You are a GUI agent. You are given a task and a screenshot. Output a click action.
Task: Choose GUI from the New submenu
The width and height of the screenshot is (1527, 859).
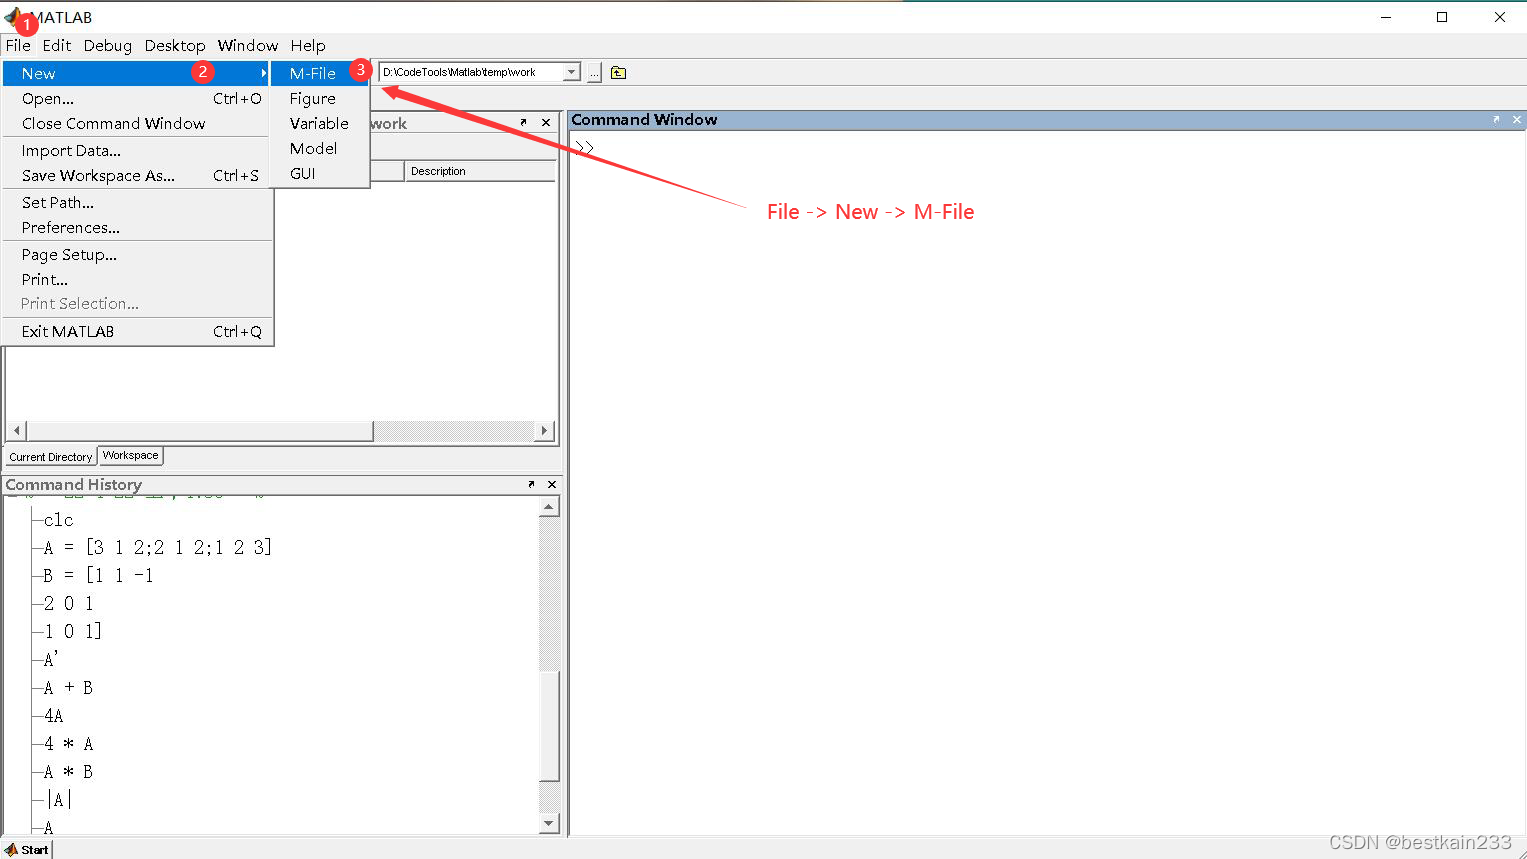point(320,173)
